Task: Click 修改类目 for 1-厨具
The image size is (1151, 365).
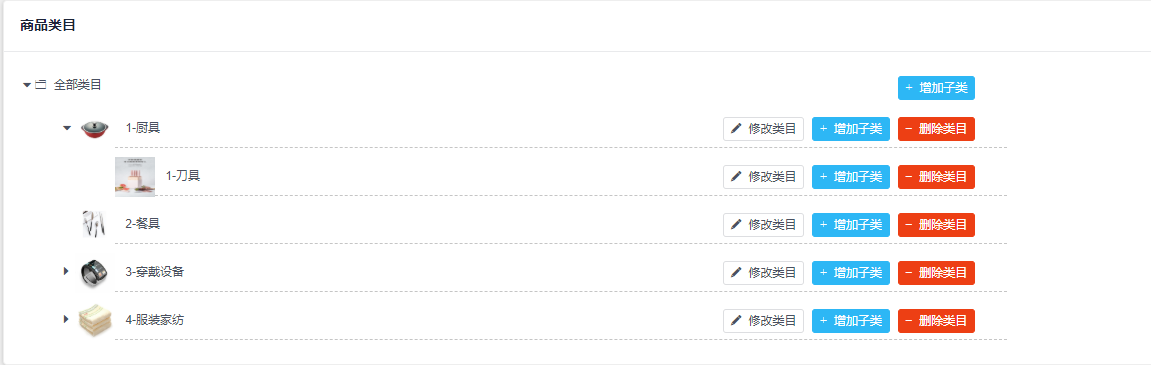Action: [763, 129]
